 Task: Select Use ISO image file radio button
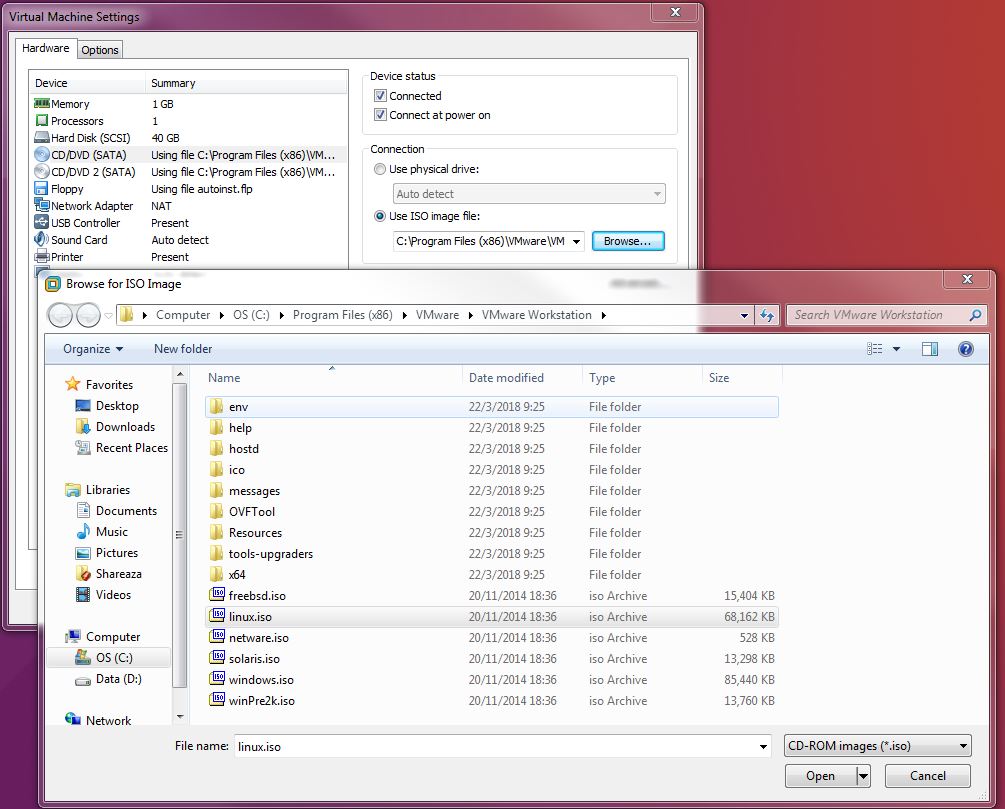[x=379, y=216]
